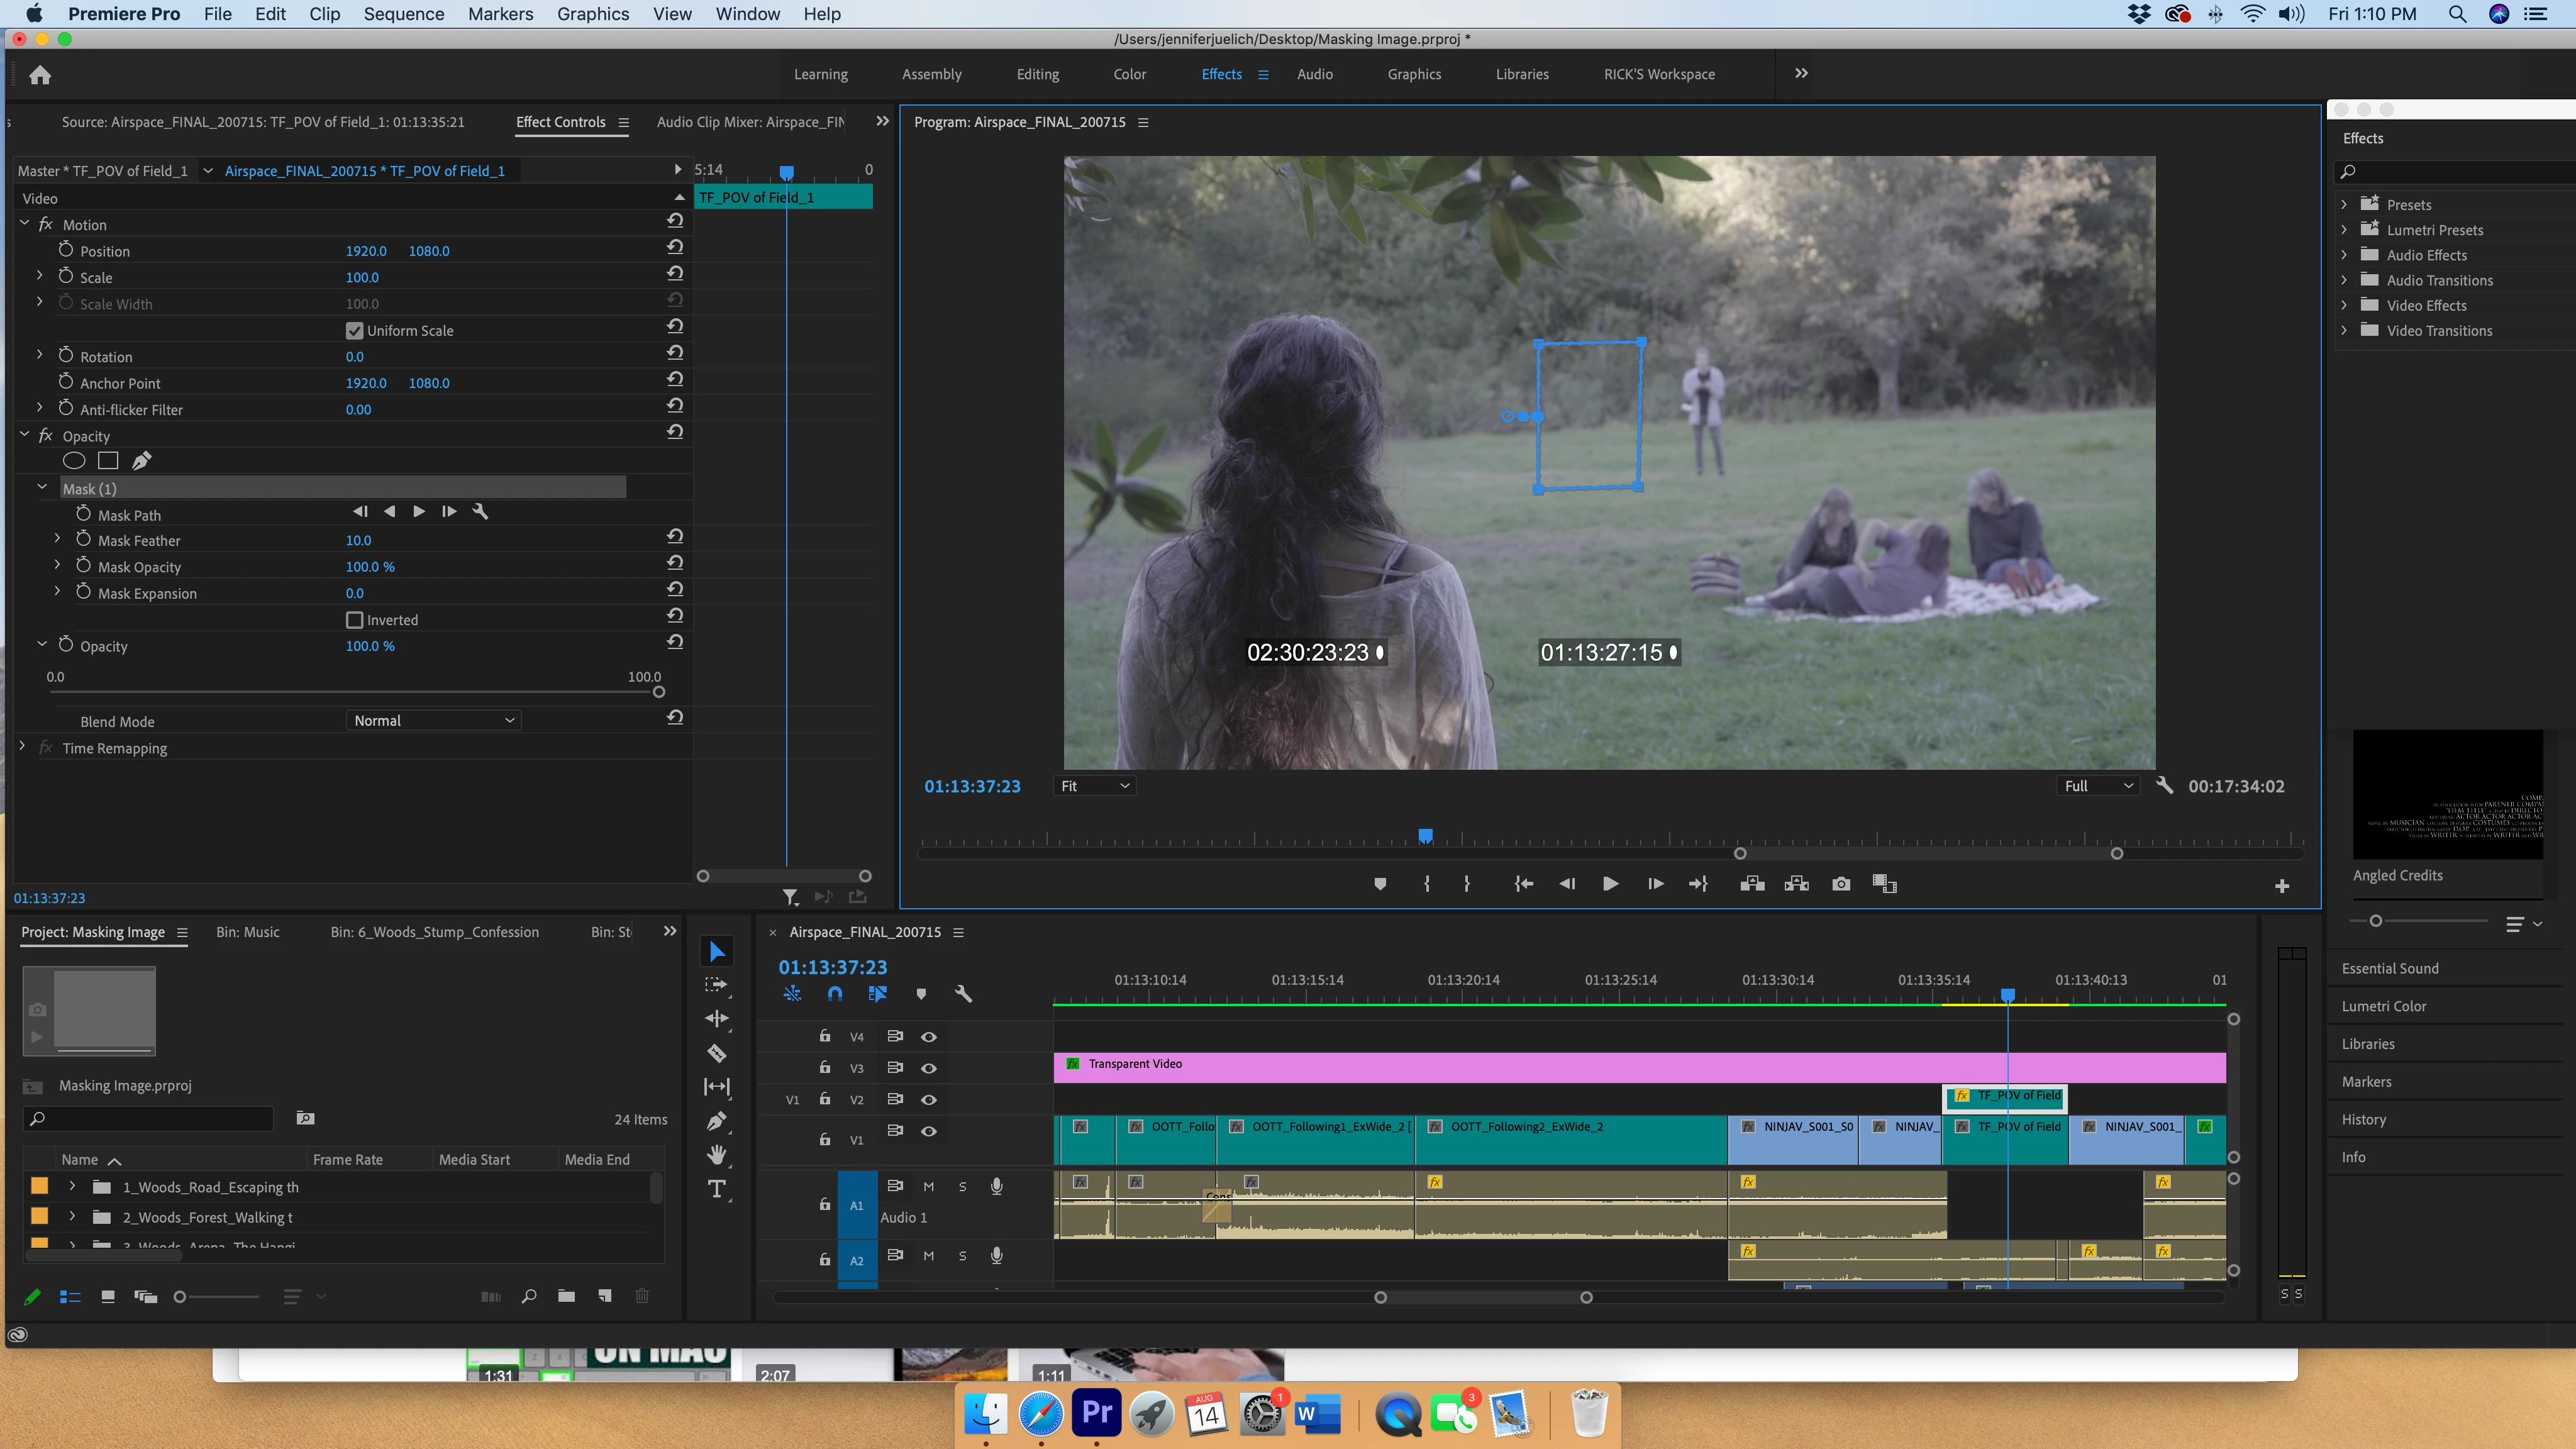This screenshot has width=2576, height=1449.
Task: Switch to the Color workspace tab
Action: coord(1129,74)
